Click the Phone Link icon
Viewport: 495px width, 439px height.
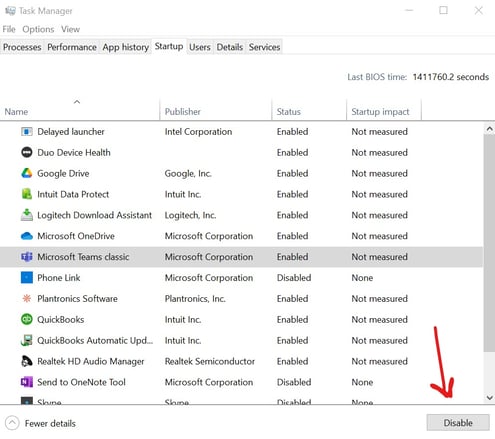(x=27, y=277)
